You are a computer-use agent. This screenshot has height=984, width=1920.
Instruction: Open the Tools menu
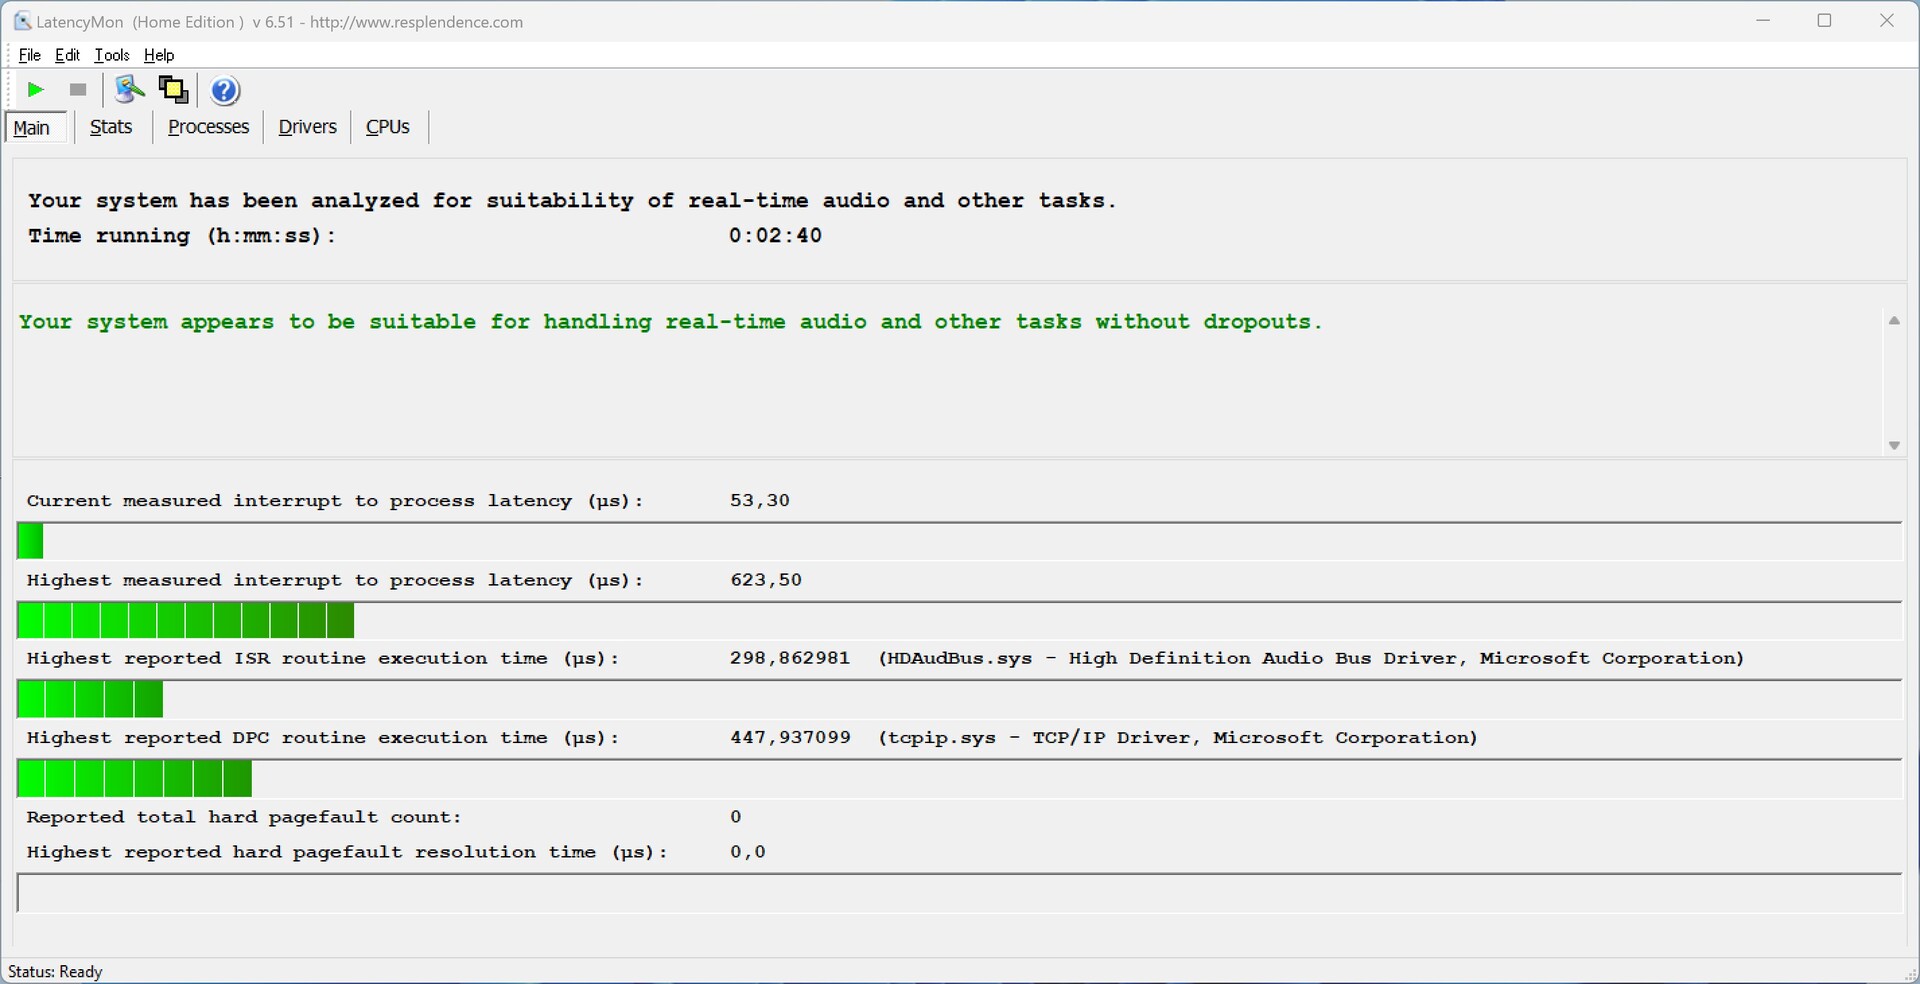pos(112,55)
